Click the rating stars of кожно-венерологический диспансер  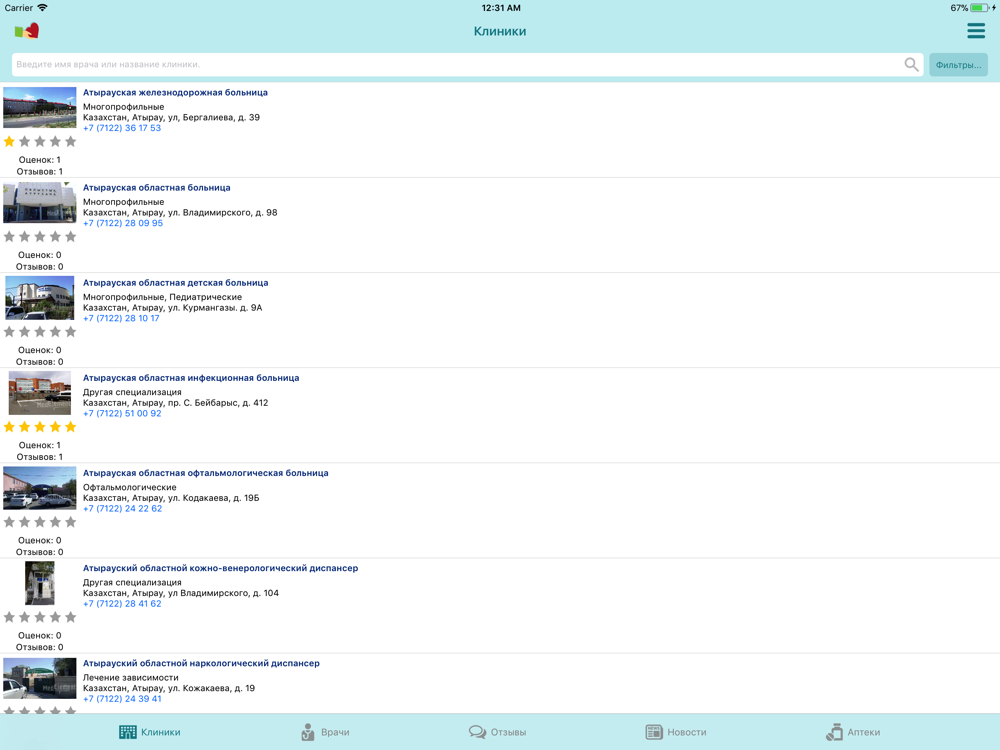coord(40,617)
